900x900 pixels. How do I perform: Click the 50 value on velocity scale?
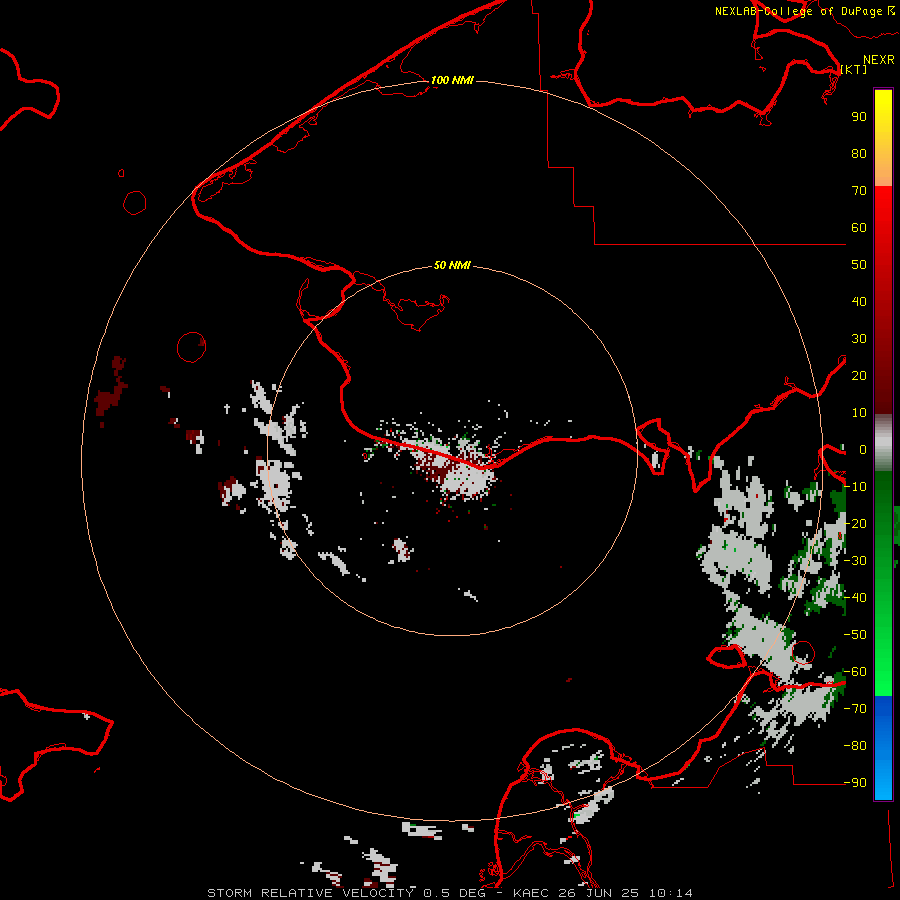(x=859, y=265)
